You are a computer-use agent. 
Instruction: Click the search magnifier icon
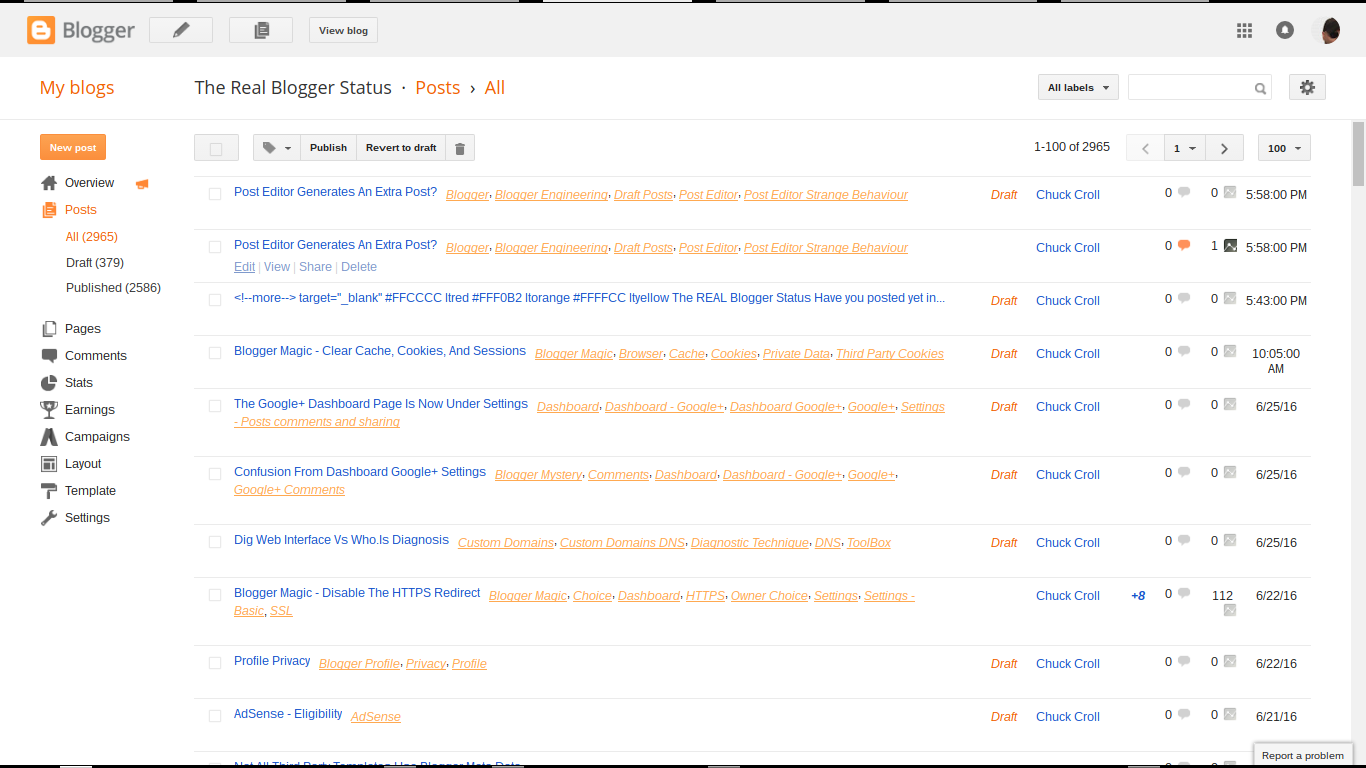click(1260, 88)
